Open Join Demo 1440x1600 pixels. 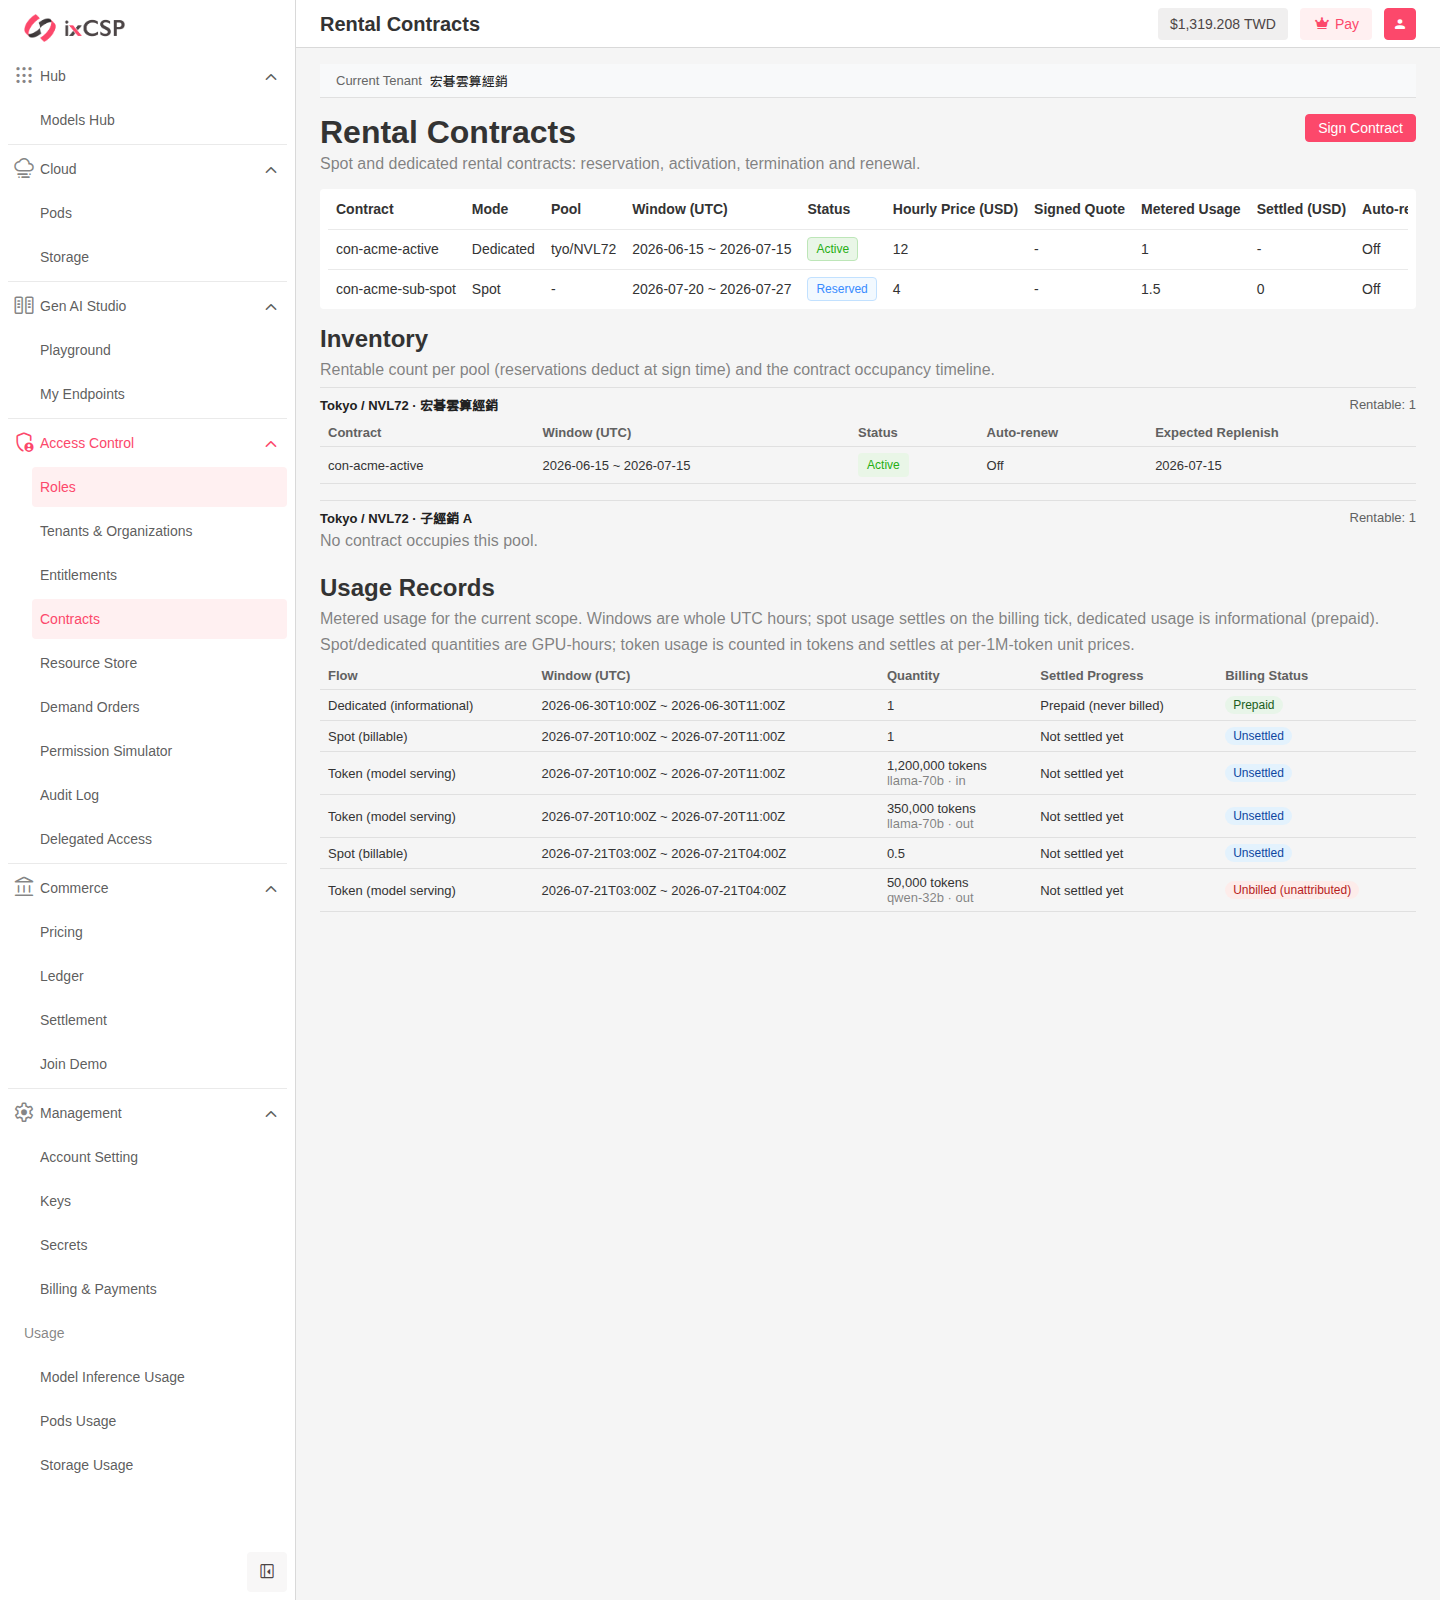(159, 1064)
